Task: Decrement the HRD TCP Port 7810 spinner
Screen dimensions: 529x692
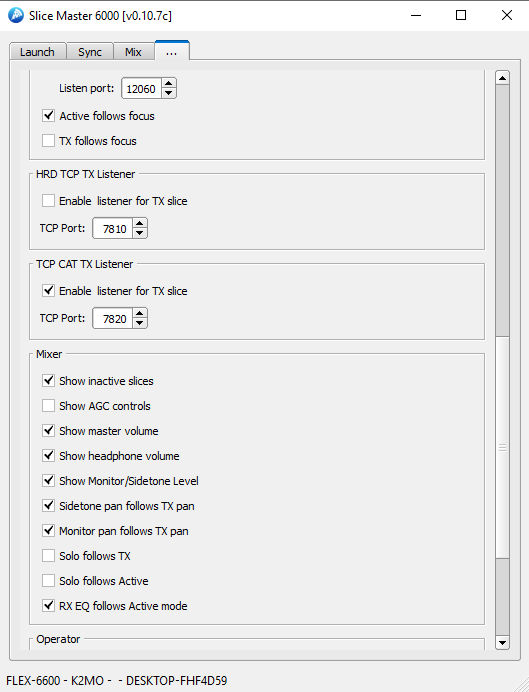Action: point(140,233)
